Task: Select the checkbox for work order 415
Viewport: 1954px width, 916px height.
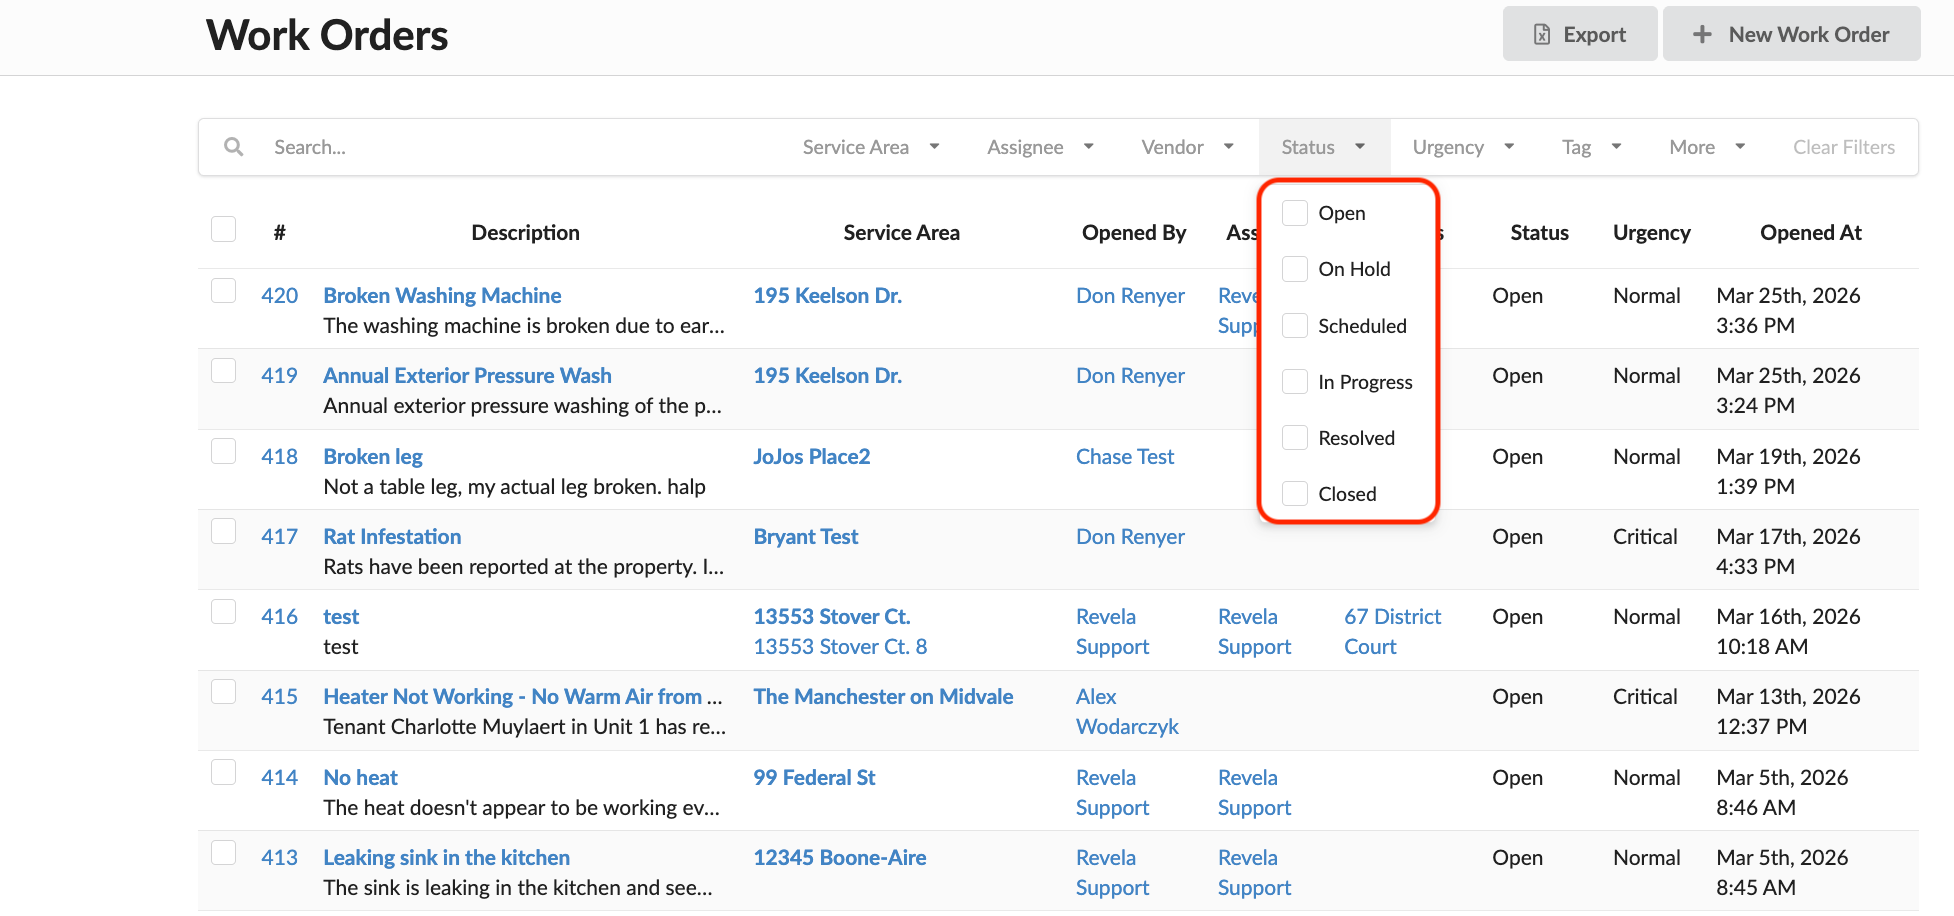Action: click(x=224, y=692)
